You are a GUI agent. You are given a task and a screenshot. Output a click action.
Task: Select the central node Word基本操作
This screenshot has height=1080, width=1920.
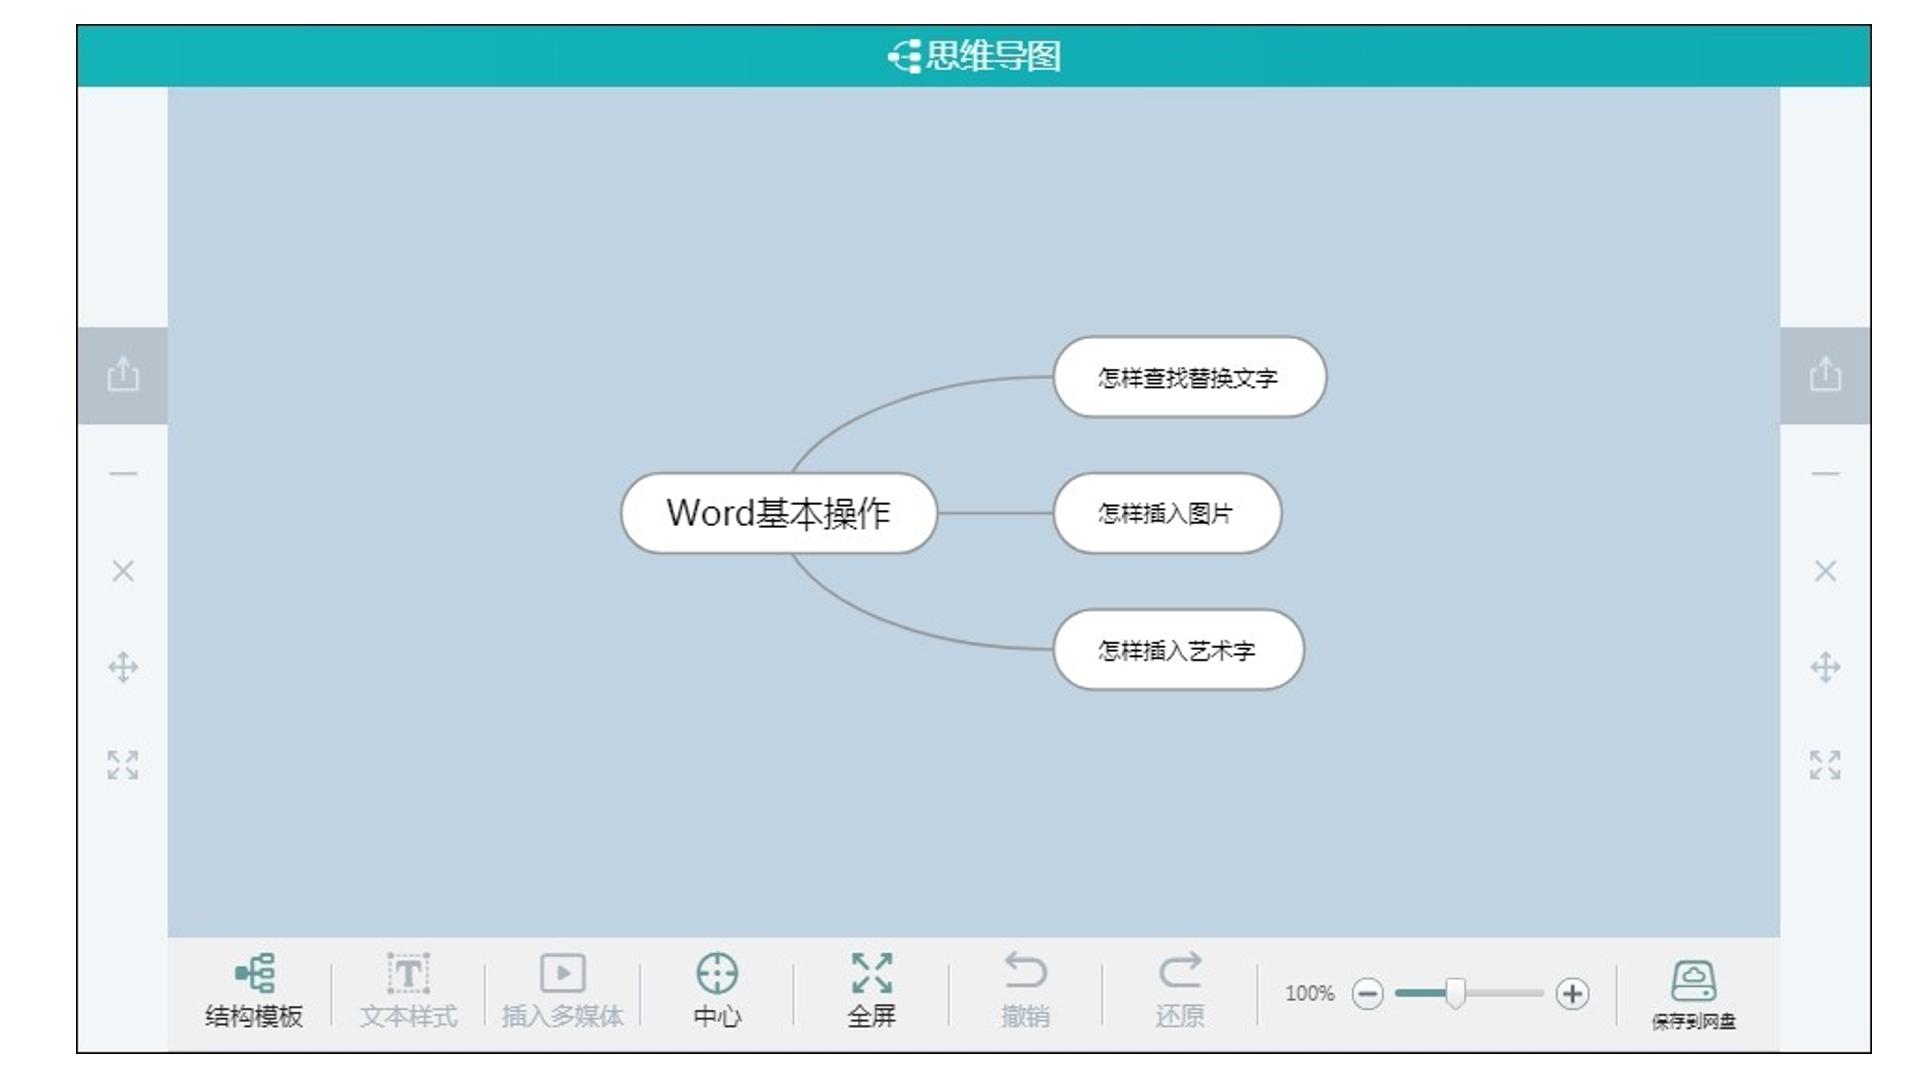pos(778,513)
